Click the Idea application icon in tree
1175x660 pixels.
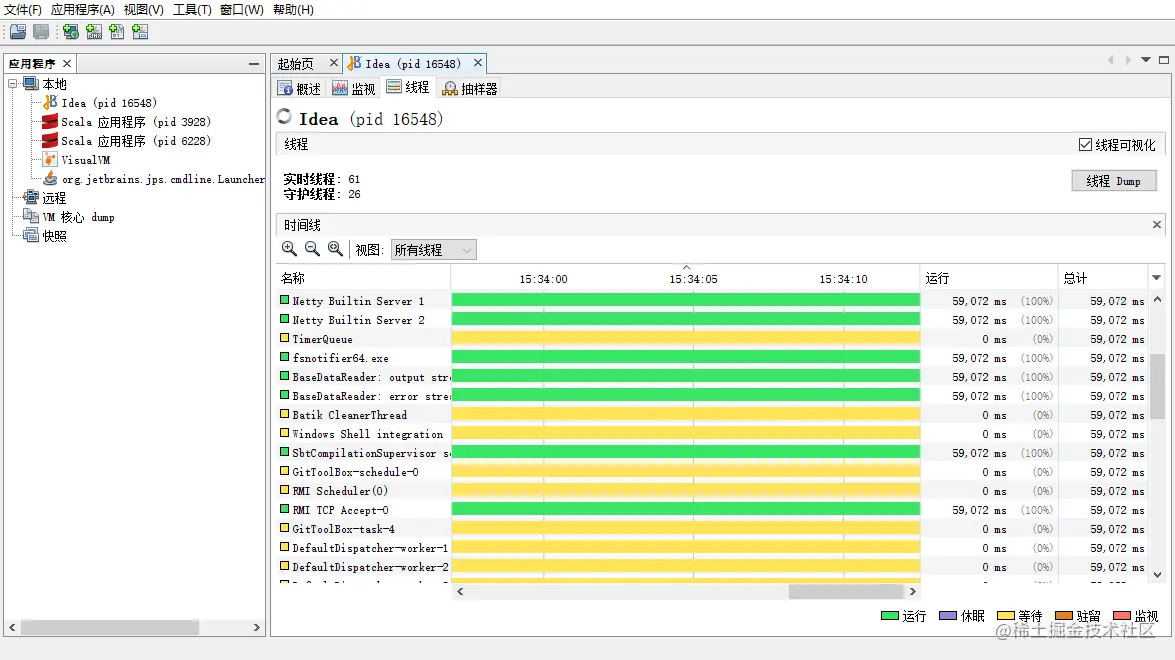(x=50, y=102)
